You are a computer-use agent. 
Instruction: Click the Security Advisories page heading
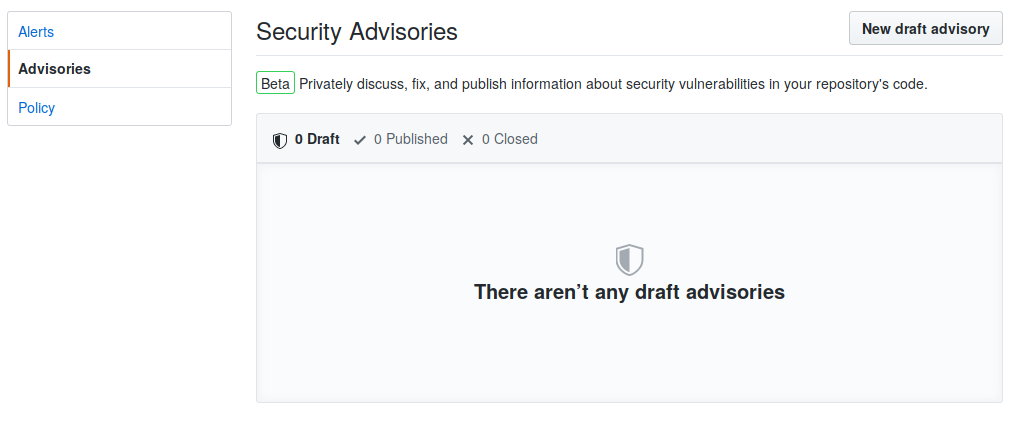pyautogui.click(x=356, y=32)
